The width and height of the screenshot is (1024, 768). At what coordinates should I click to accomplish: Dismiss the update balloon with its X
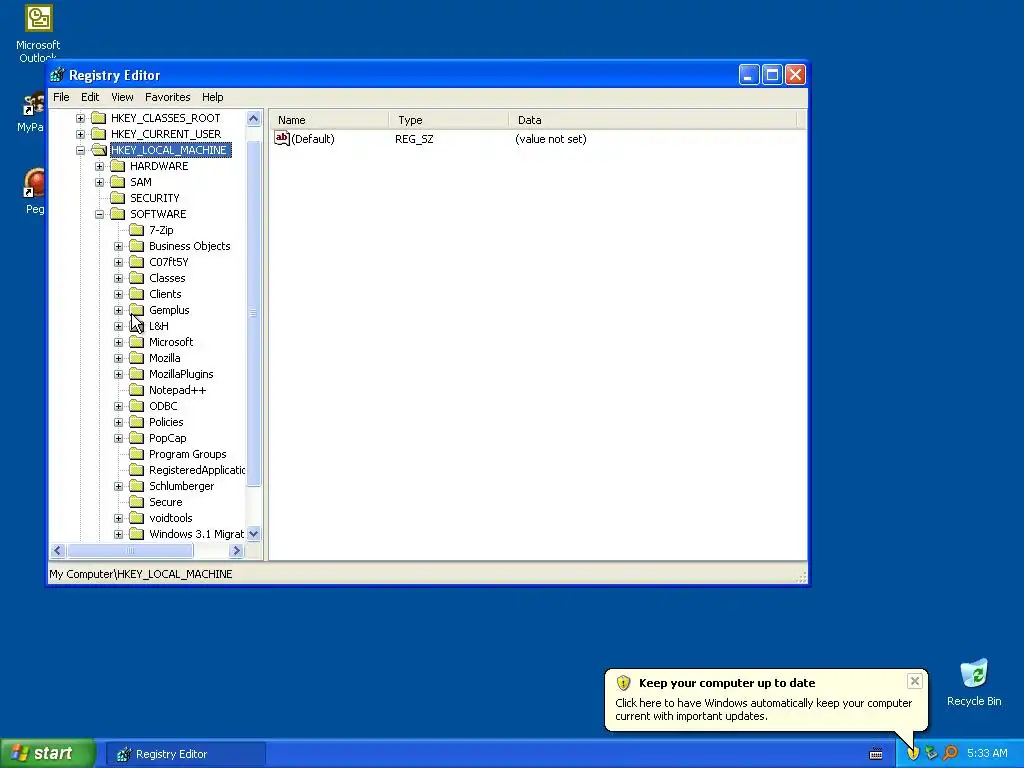coord(914,681)
